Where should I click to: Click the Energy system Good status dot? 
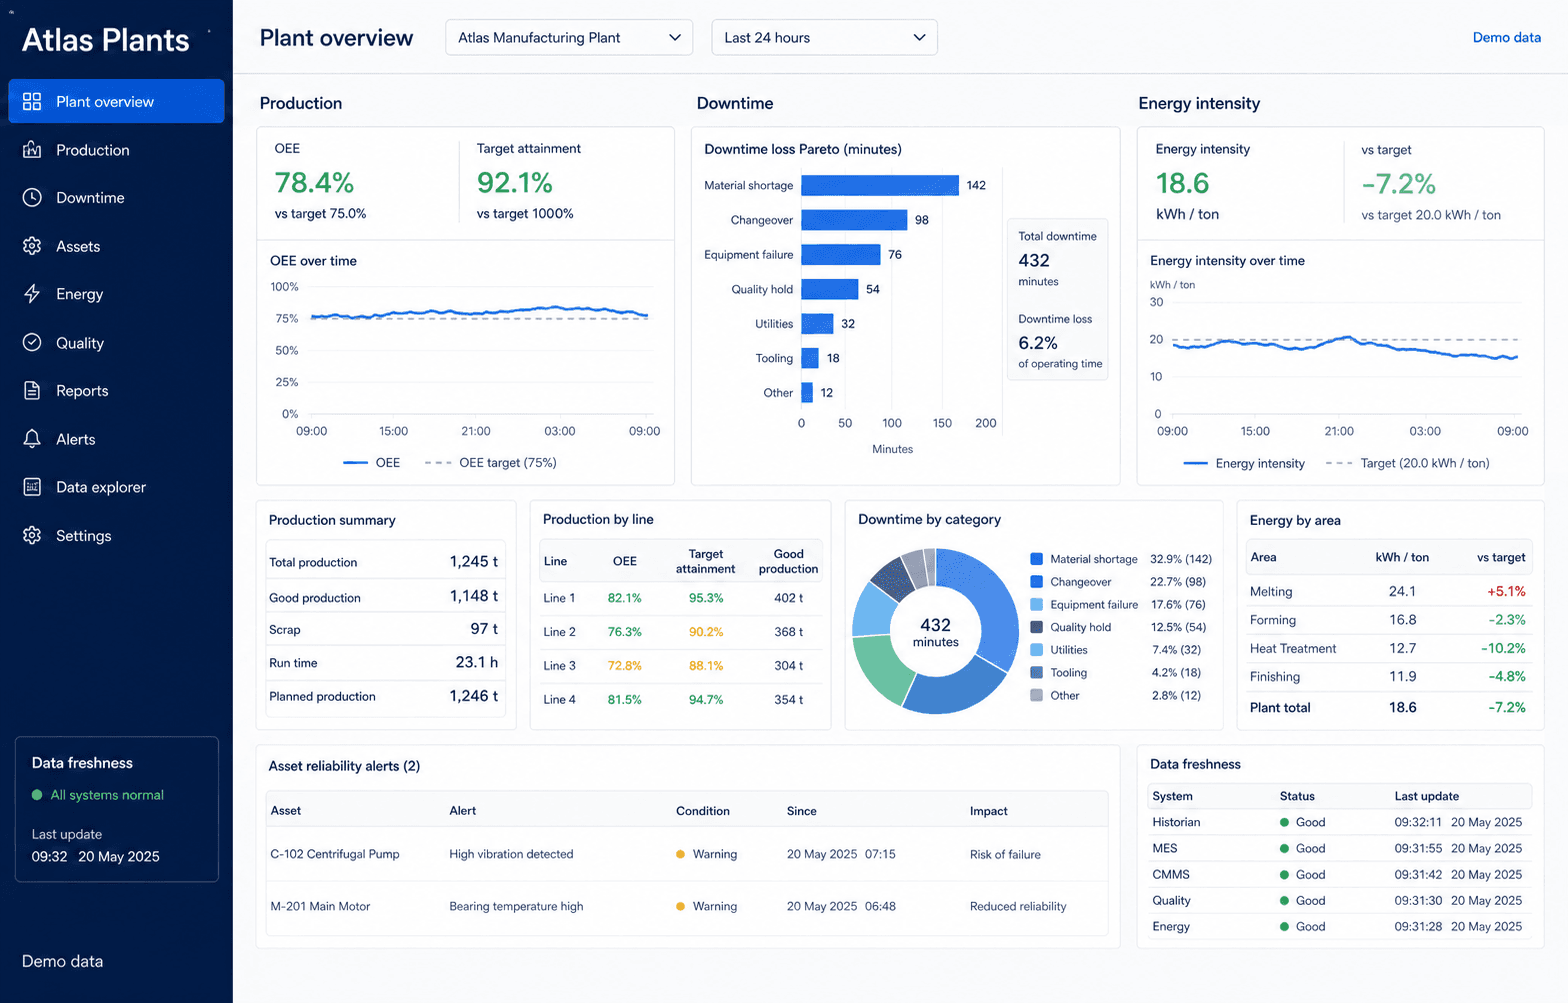coord(1284,926)
